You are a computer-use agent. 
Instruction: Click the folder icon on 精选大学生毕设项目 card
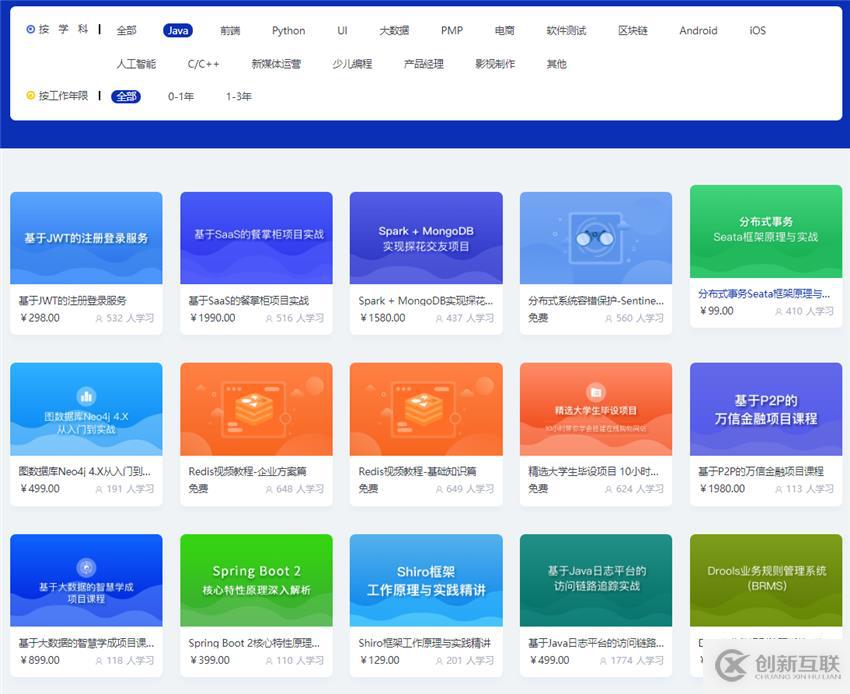596,391
